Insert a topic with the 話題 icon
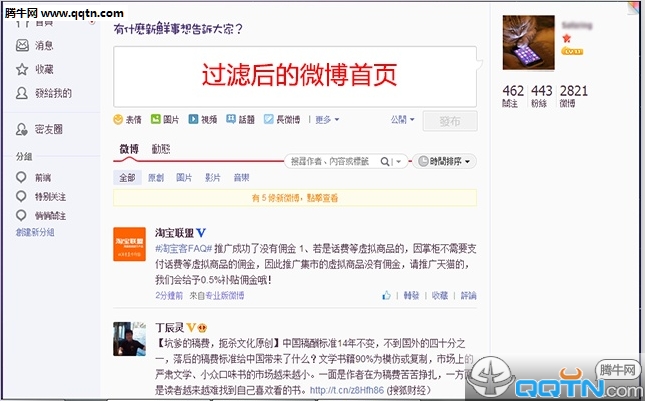645x401 pixels. click(231, 119)
